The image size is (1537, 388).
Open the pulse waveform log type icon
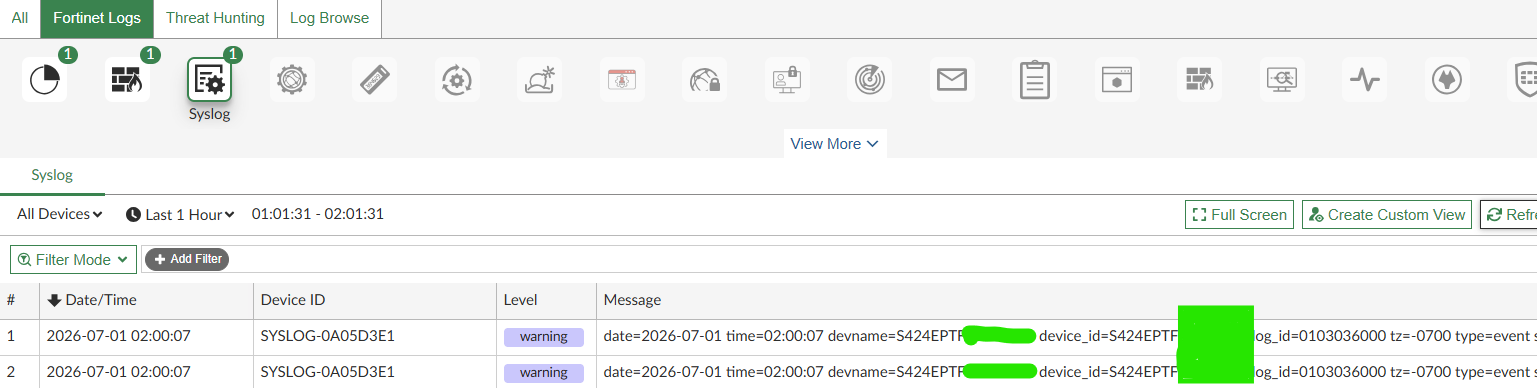coord(1364,80)
